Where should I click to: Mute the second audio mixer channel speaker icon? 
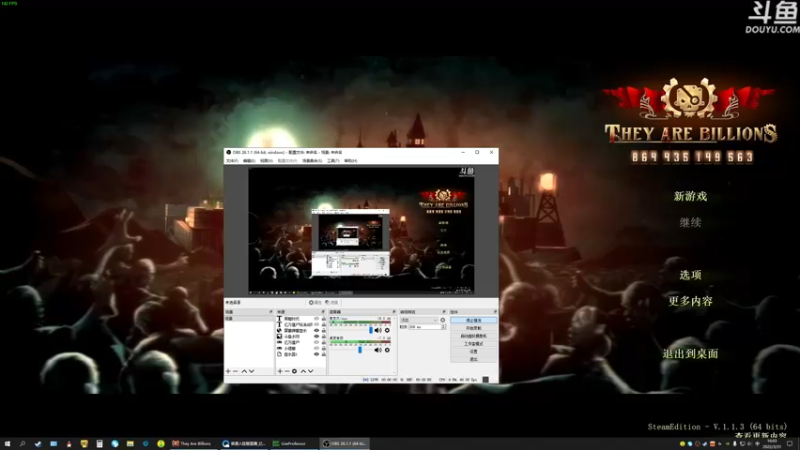click(378, 350)
